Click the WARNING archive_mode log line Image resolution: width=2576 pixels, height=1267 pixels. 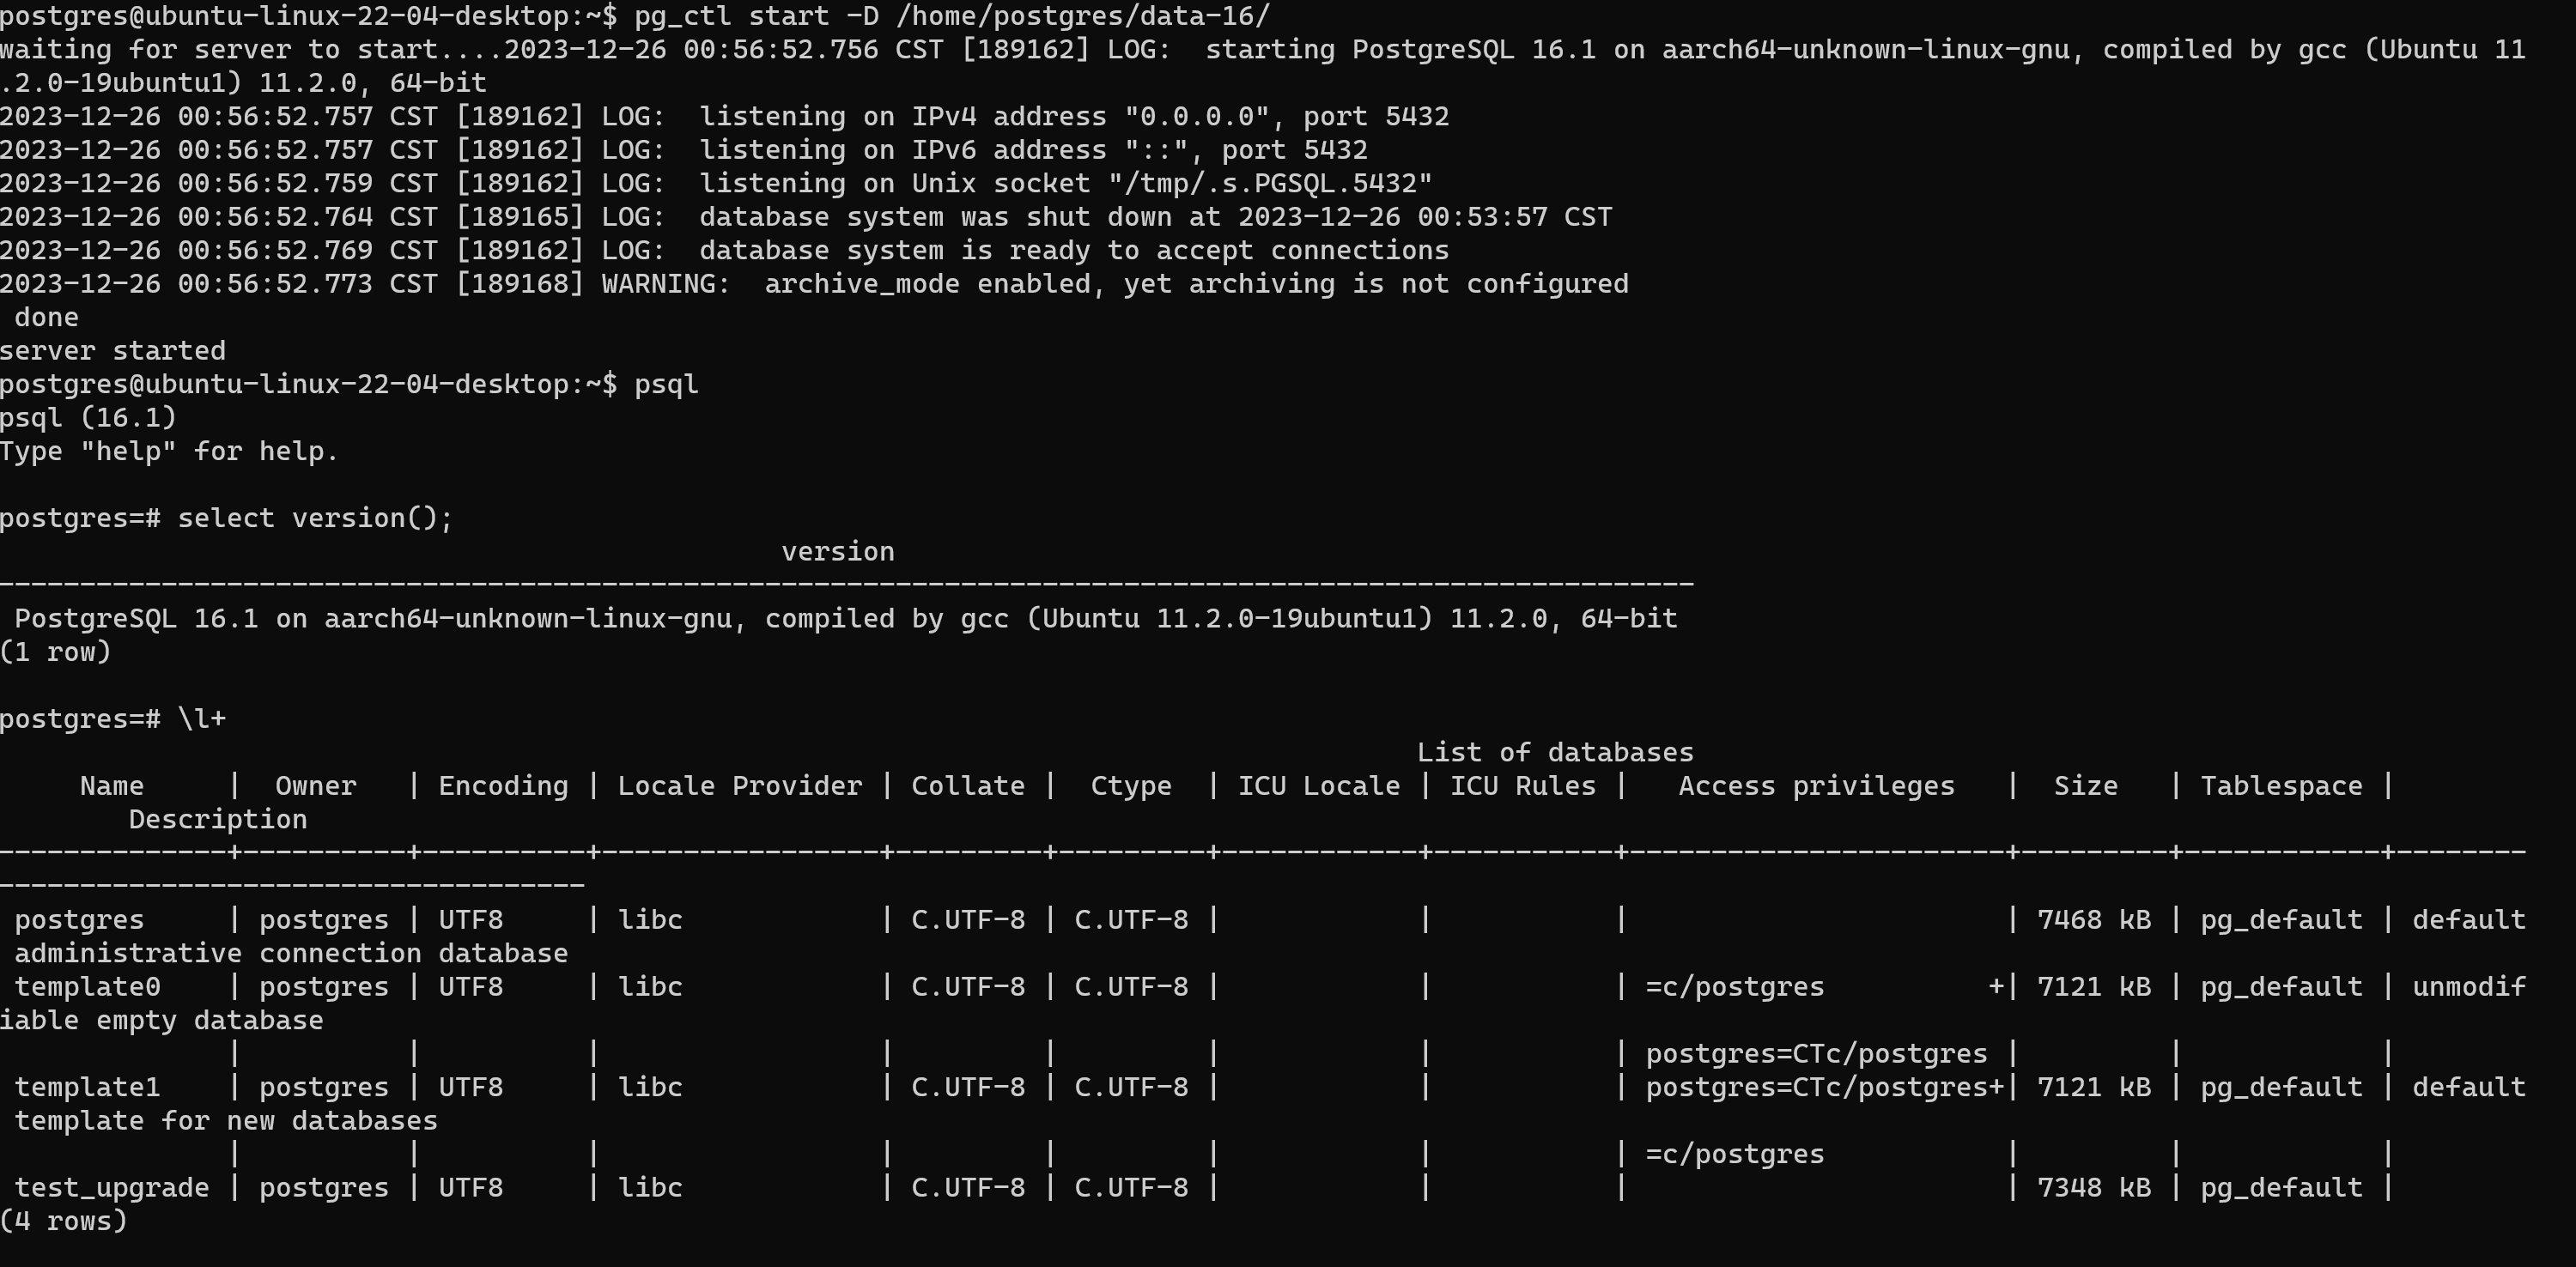[x=1195, y=284]
